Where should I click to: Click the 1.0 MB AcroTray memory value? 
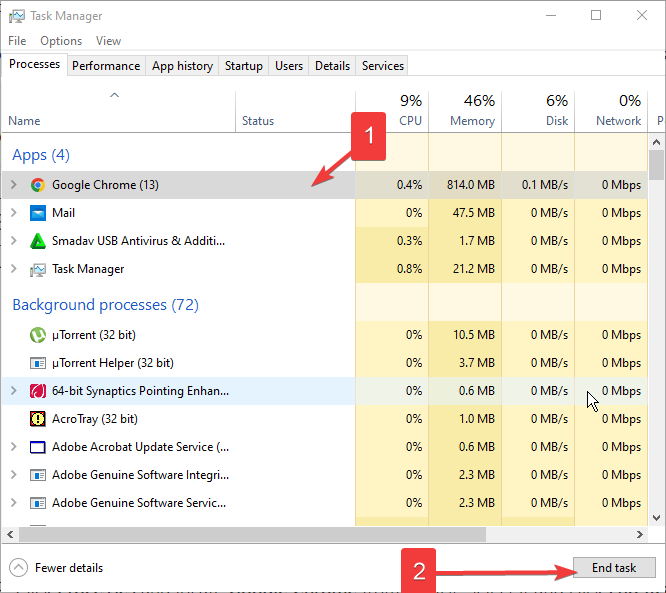(x=477, y=419)
